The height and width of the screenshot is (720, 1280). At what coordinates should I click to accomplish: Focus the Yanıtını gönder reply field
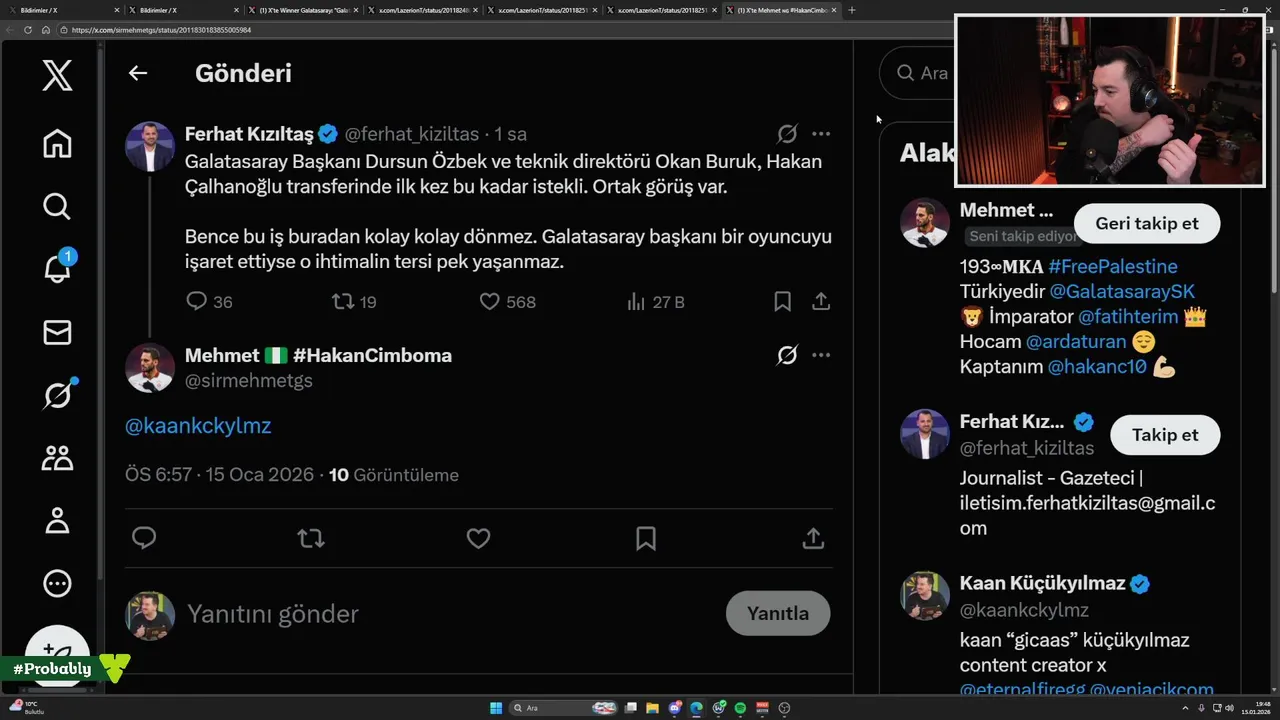tap(450, 613)
